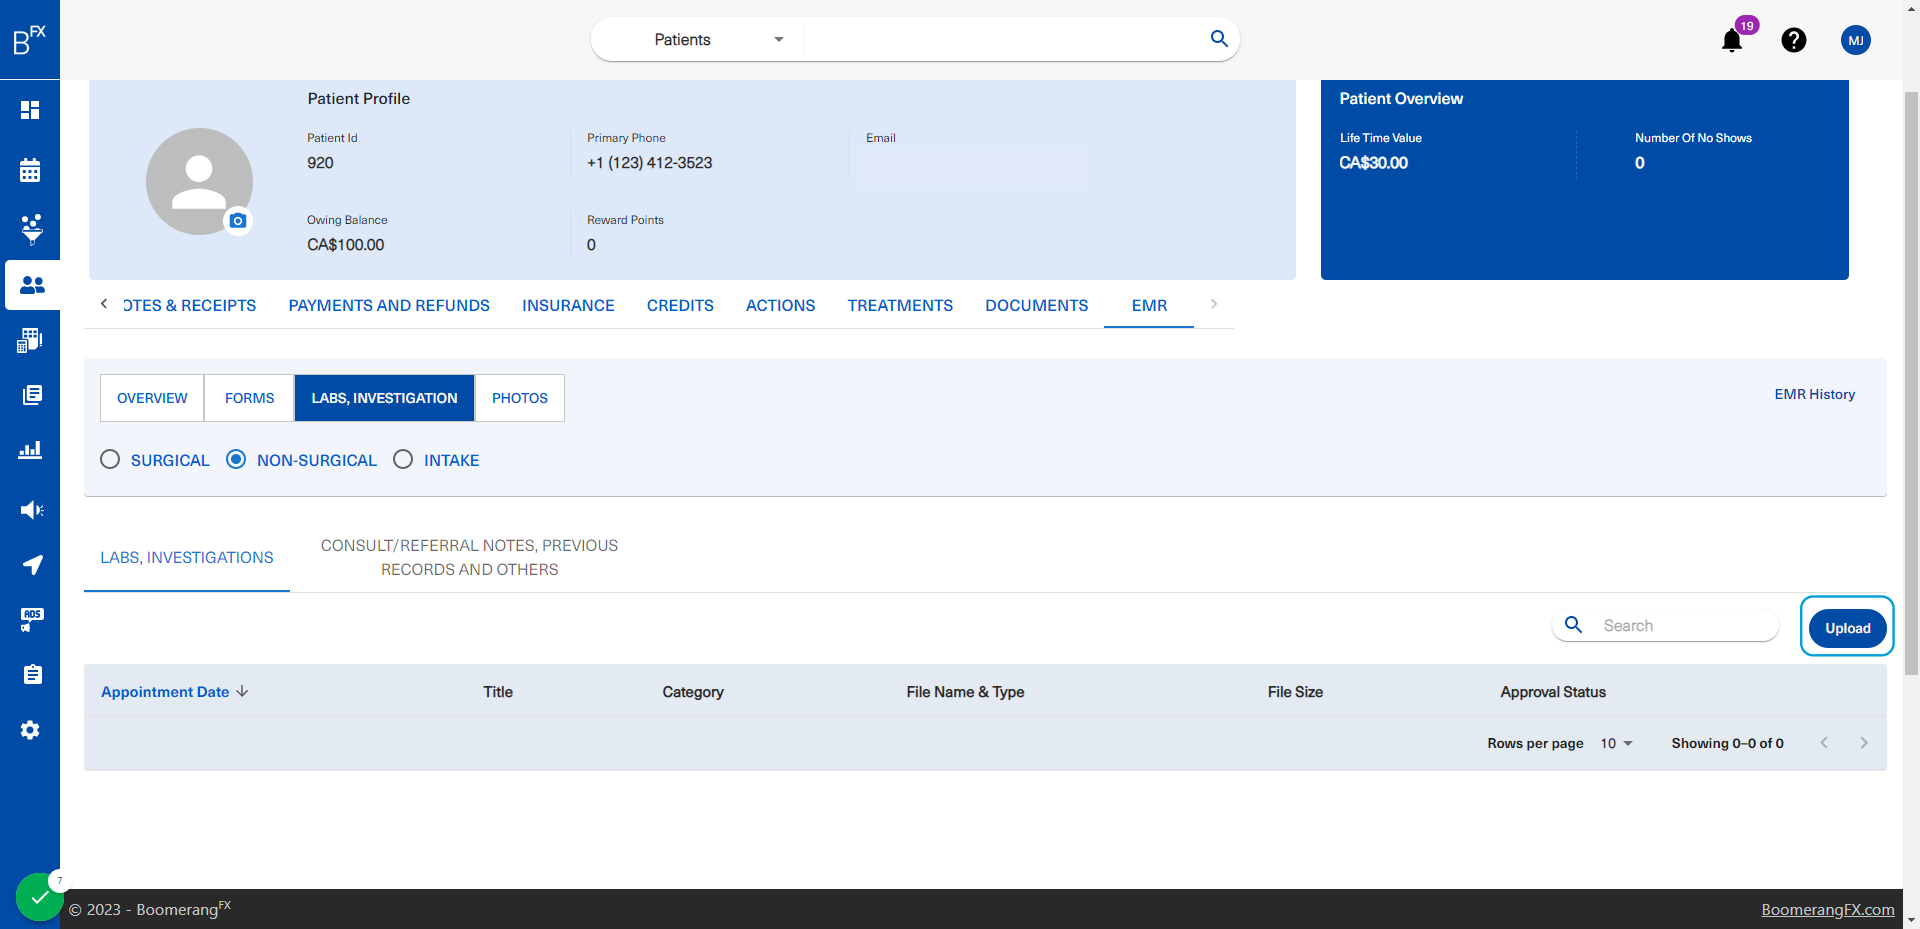Image resolution: width=1920 pixels, height=929 pixels.
Task: Click the green checkmark badge at the bottom left
Action: [39, 897]
